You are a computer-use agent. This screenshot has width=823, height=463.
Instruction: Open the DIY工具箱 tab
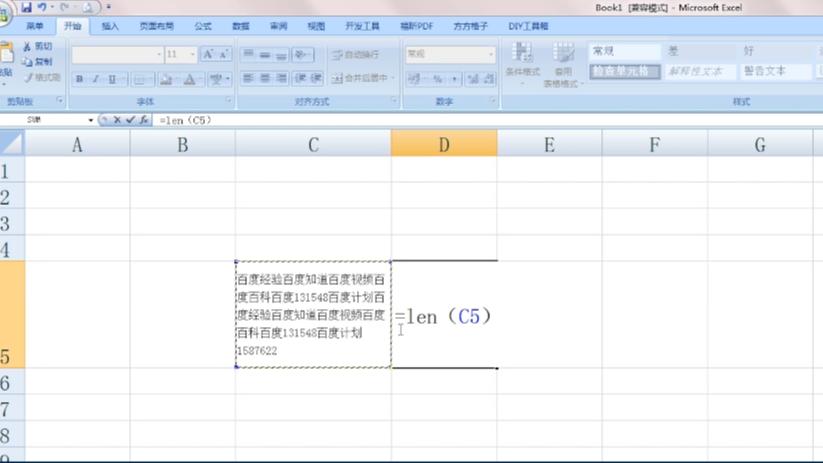[528, 26]
